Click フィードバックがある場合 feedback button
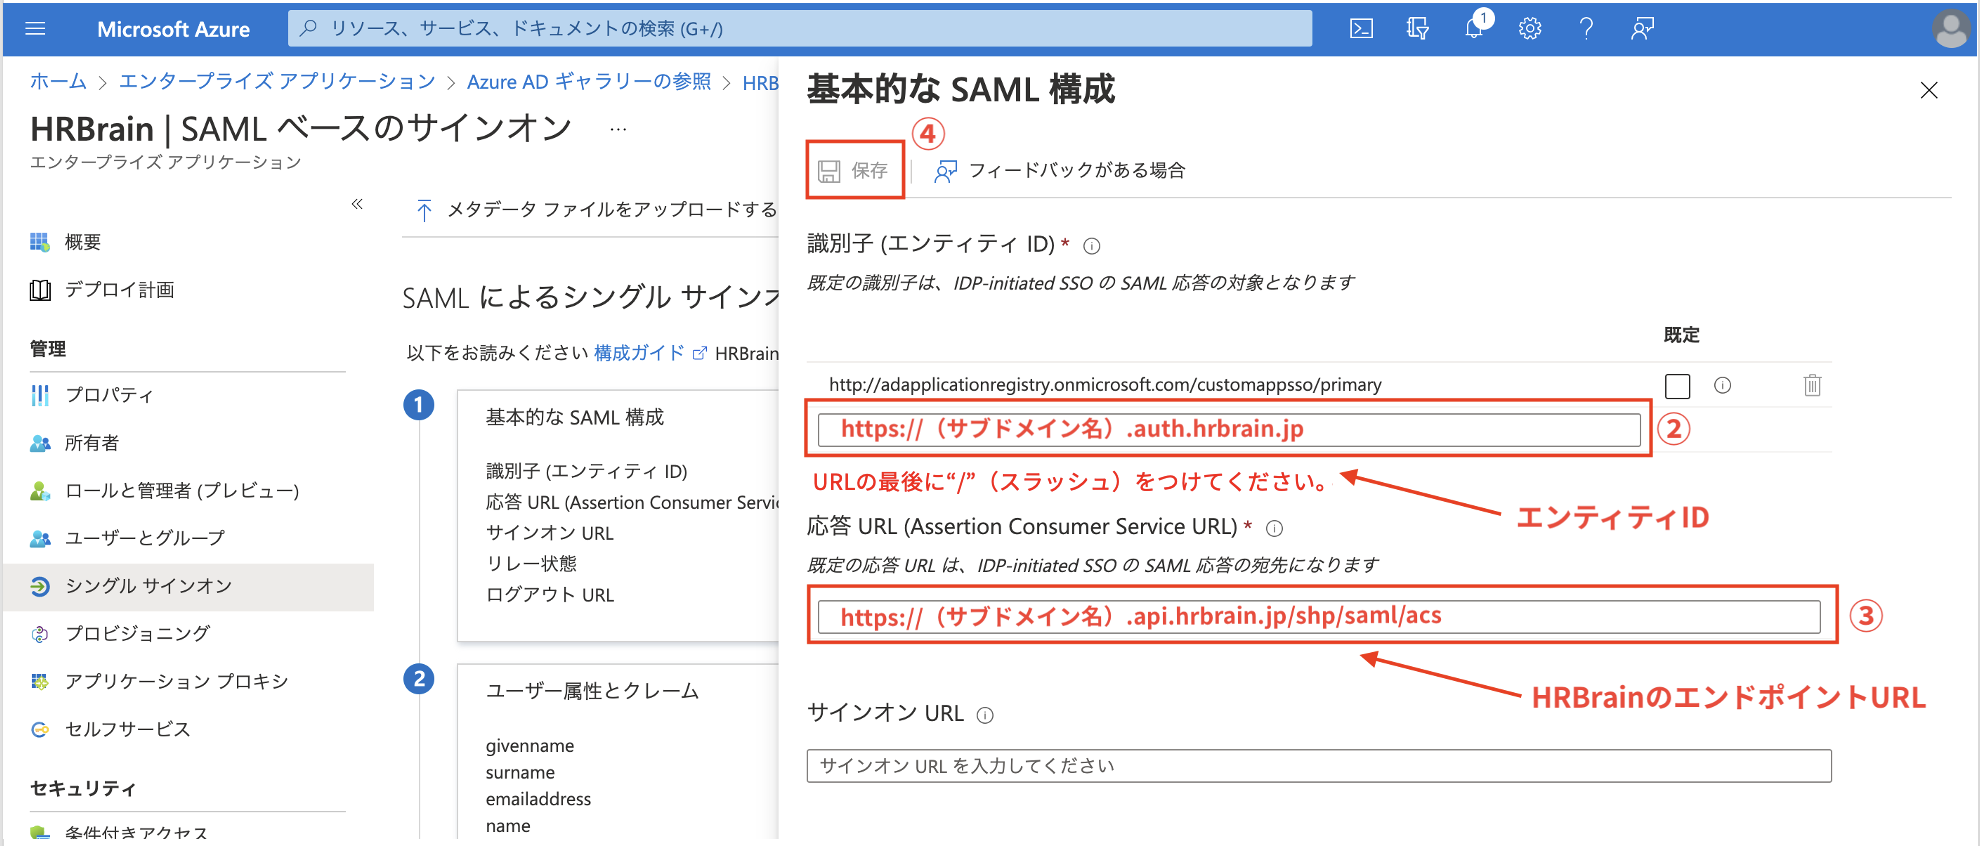 [x=1060, y=171]
